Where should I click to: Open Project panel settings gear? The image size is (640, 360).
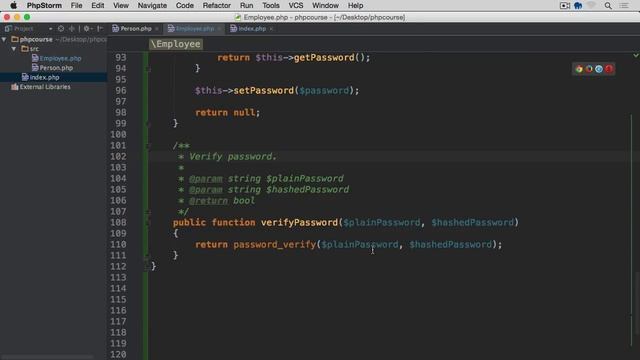click(87, 29)
